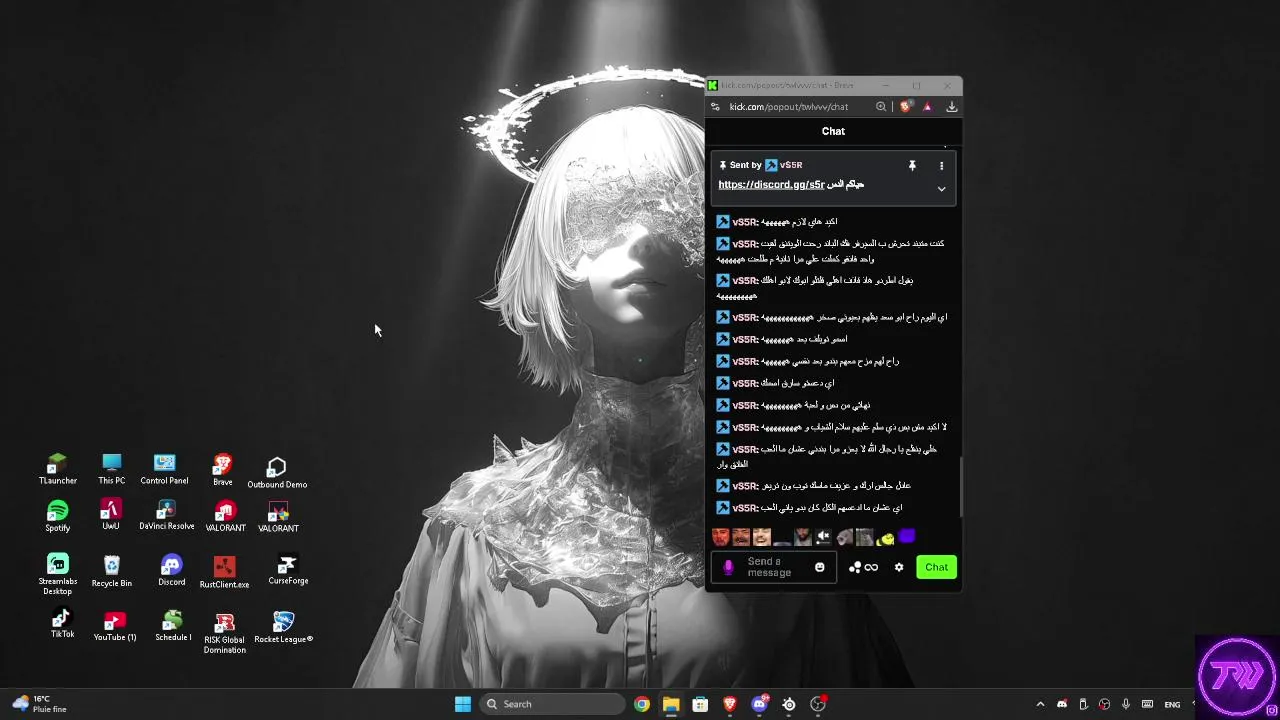This screenshot has width=1280, height=720.
Task: Click the VALORANT shortcut beside Outbound Demo column
Action: (278, 517)
